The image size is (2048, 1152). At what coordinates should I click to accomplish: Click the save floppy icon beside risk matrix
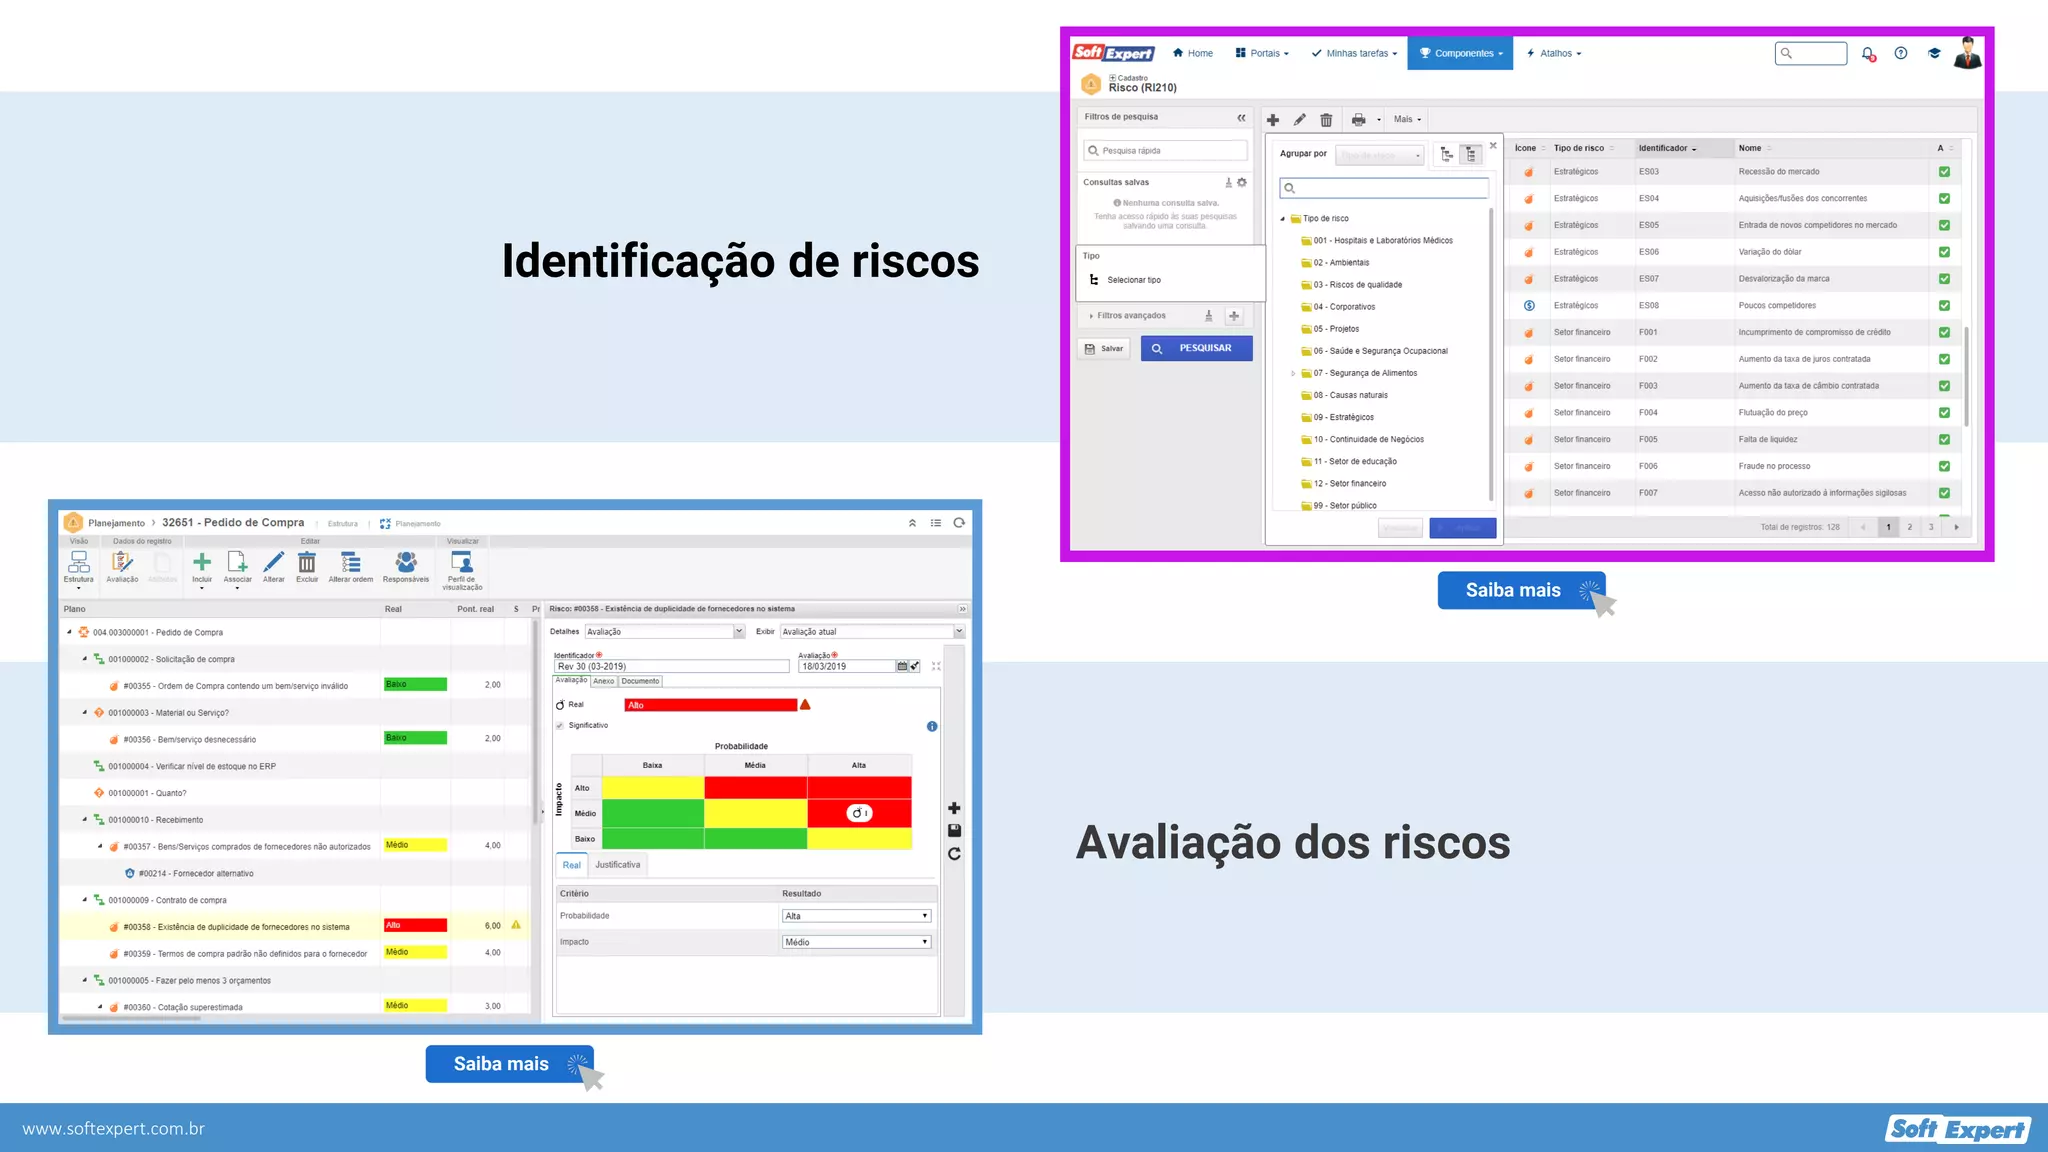tap(954, 831)
